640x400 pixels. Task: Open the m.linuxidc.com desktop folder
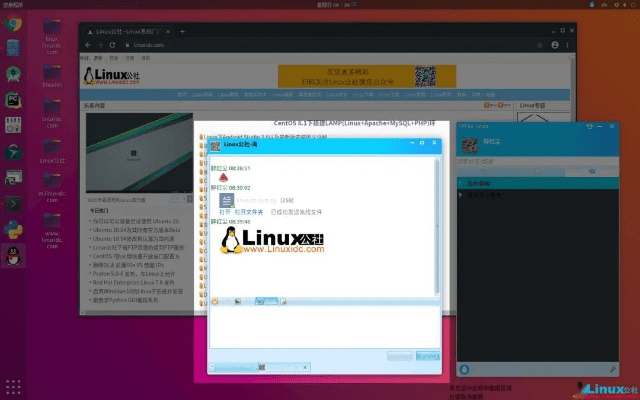pyautogui.click(x=52, y=187)
